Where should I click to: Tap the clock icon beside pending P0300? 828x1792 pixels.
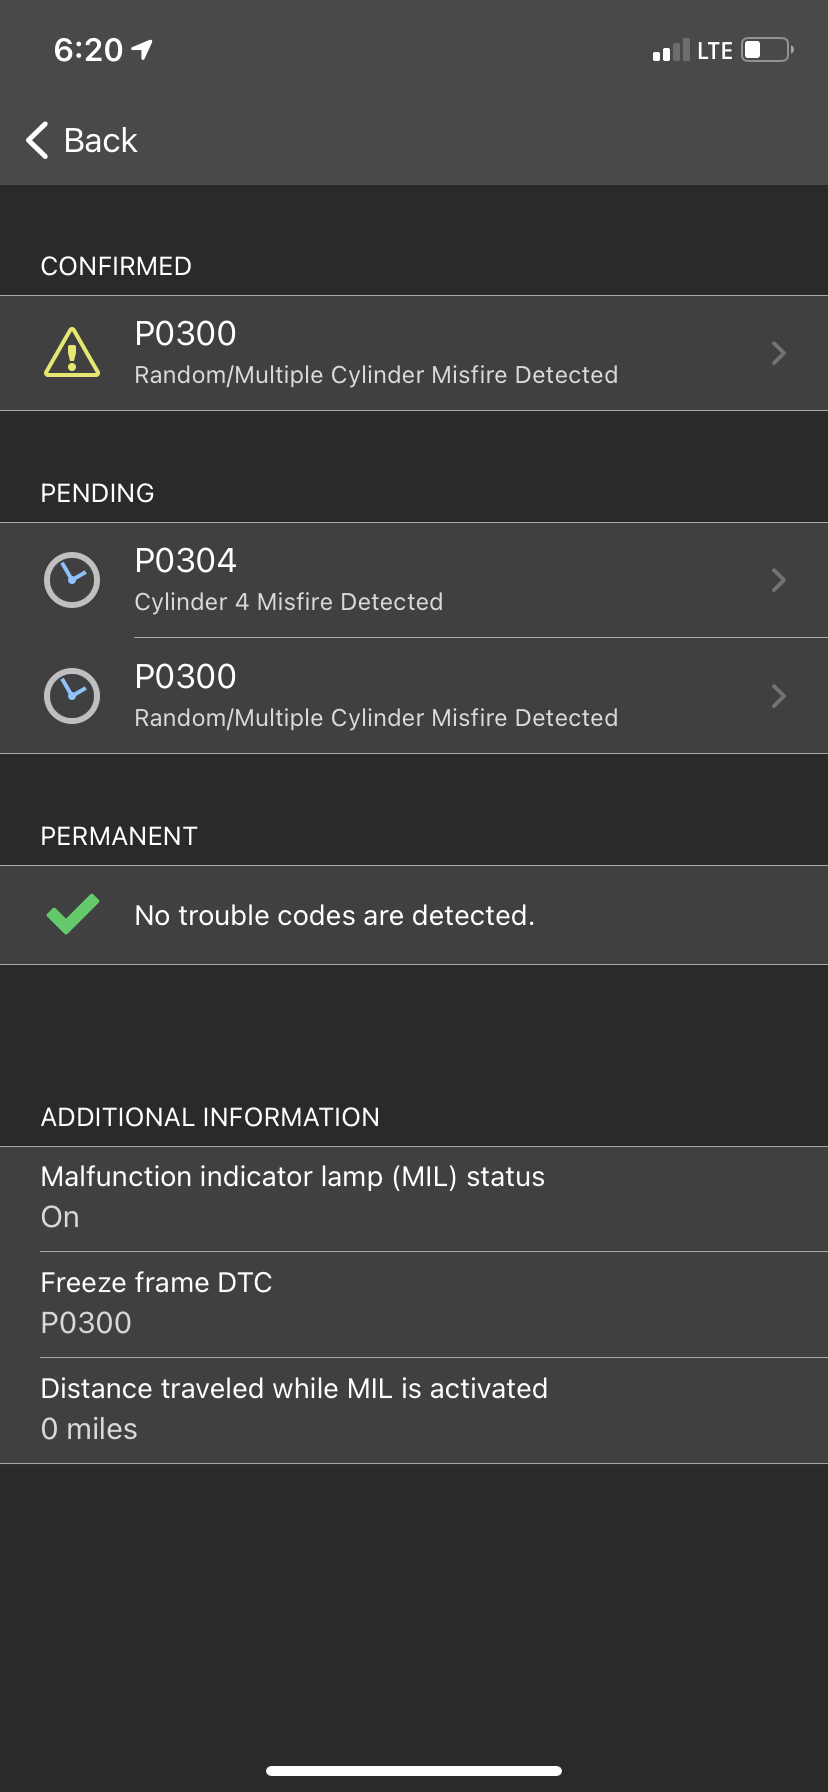point(72,696)
